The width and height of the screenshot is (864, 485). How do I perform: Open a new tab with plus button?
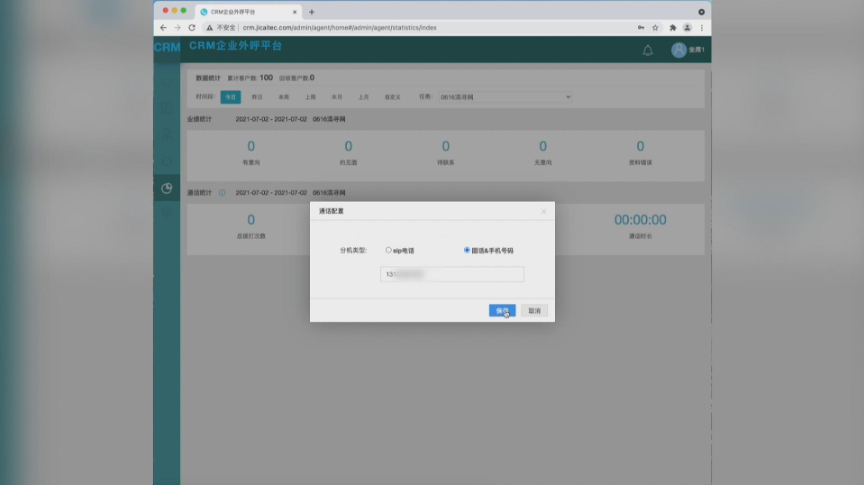[x=311, y=12]
